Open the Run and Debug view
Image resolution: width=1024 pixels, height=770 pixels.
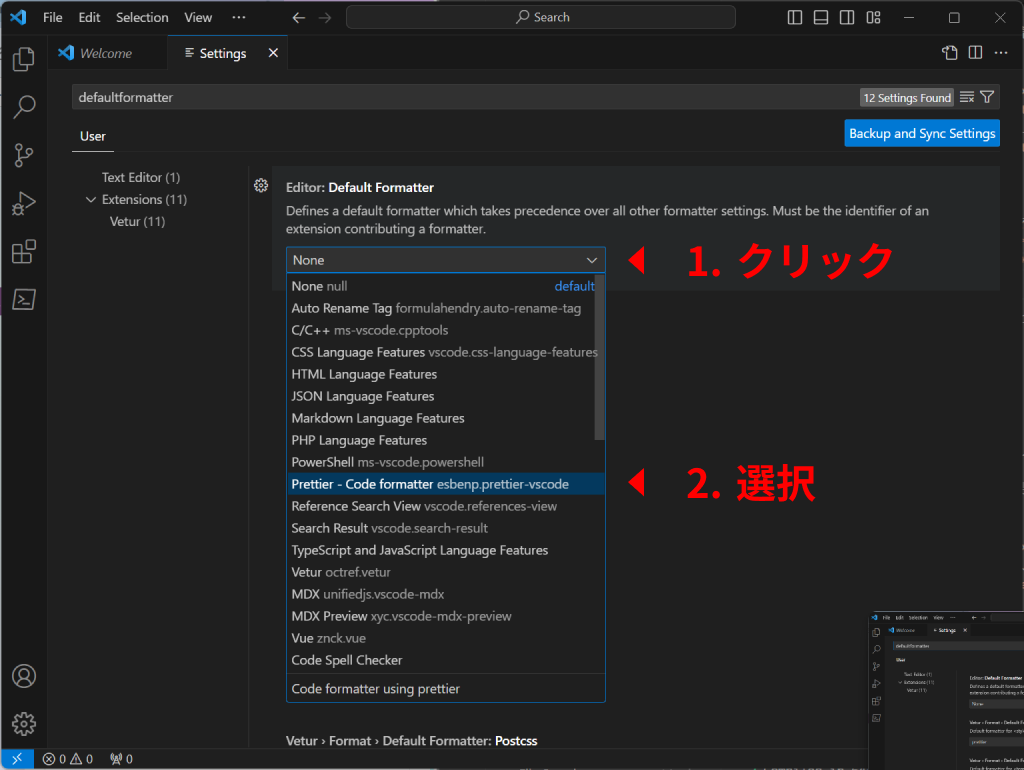point(24,203)
